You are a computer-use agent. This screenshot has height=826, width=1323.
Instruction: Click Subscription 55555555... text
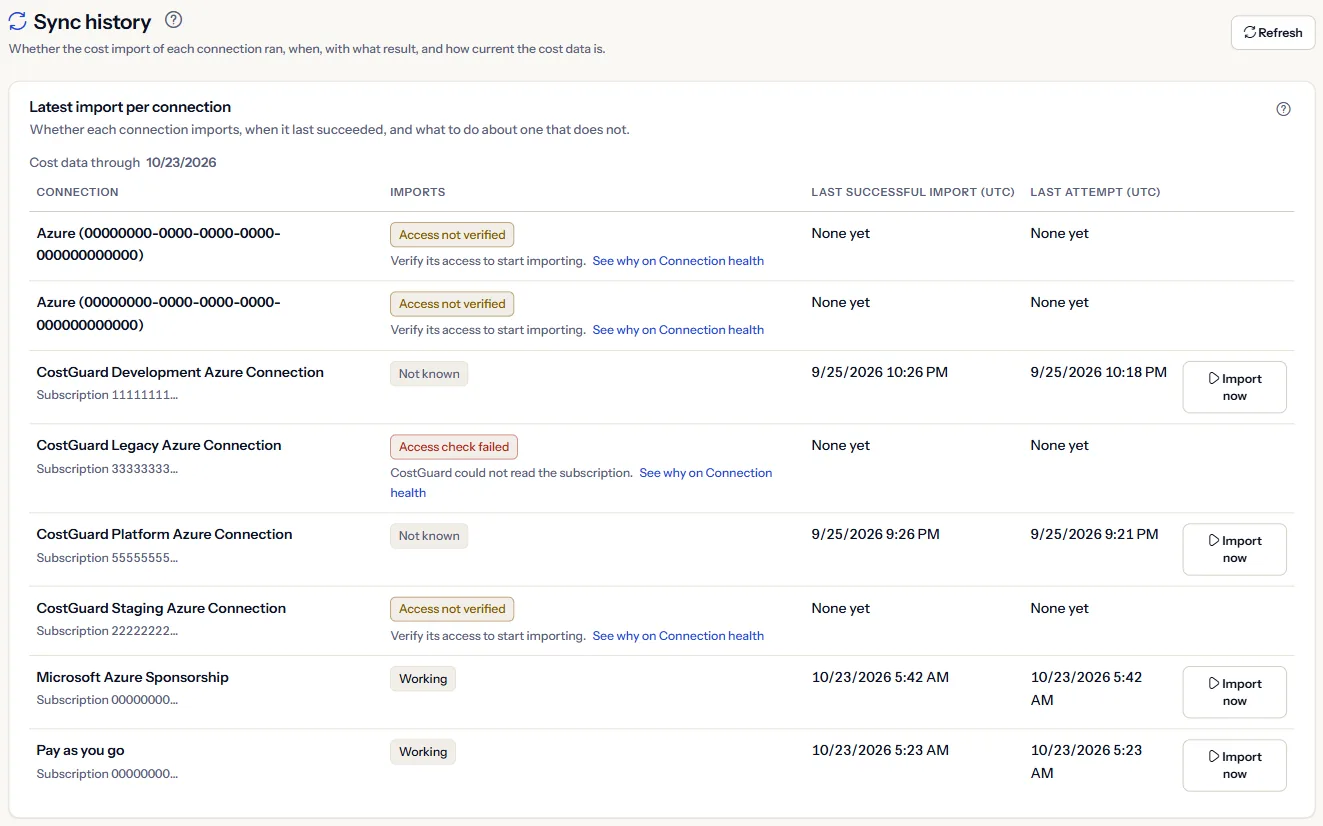[107, 558]
